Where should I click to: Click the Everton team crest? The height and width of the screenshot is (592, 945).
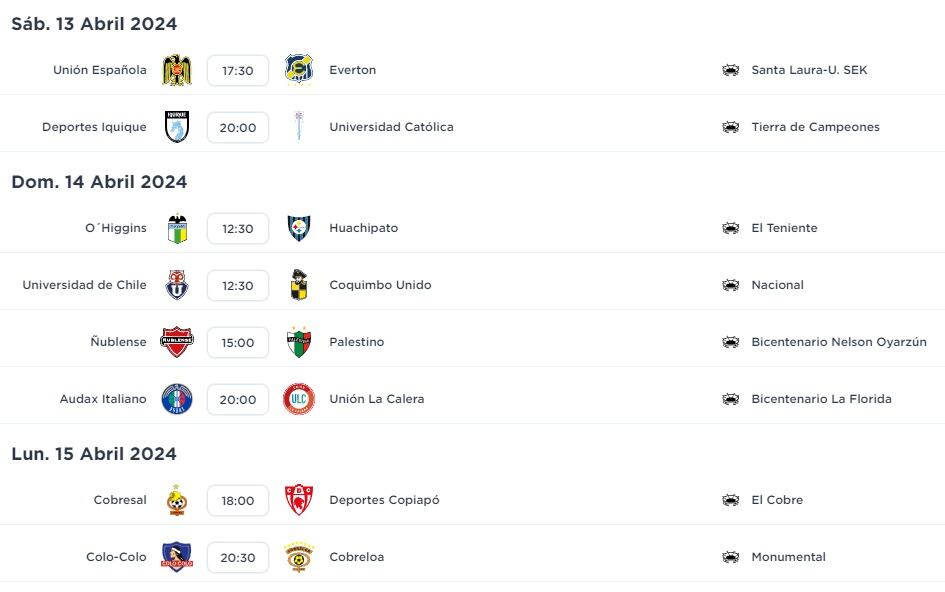[299, 69]
